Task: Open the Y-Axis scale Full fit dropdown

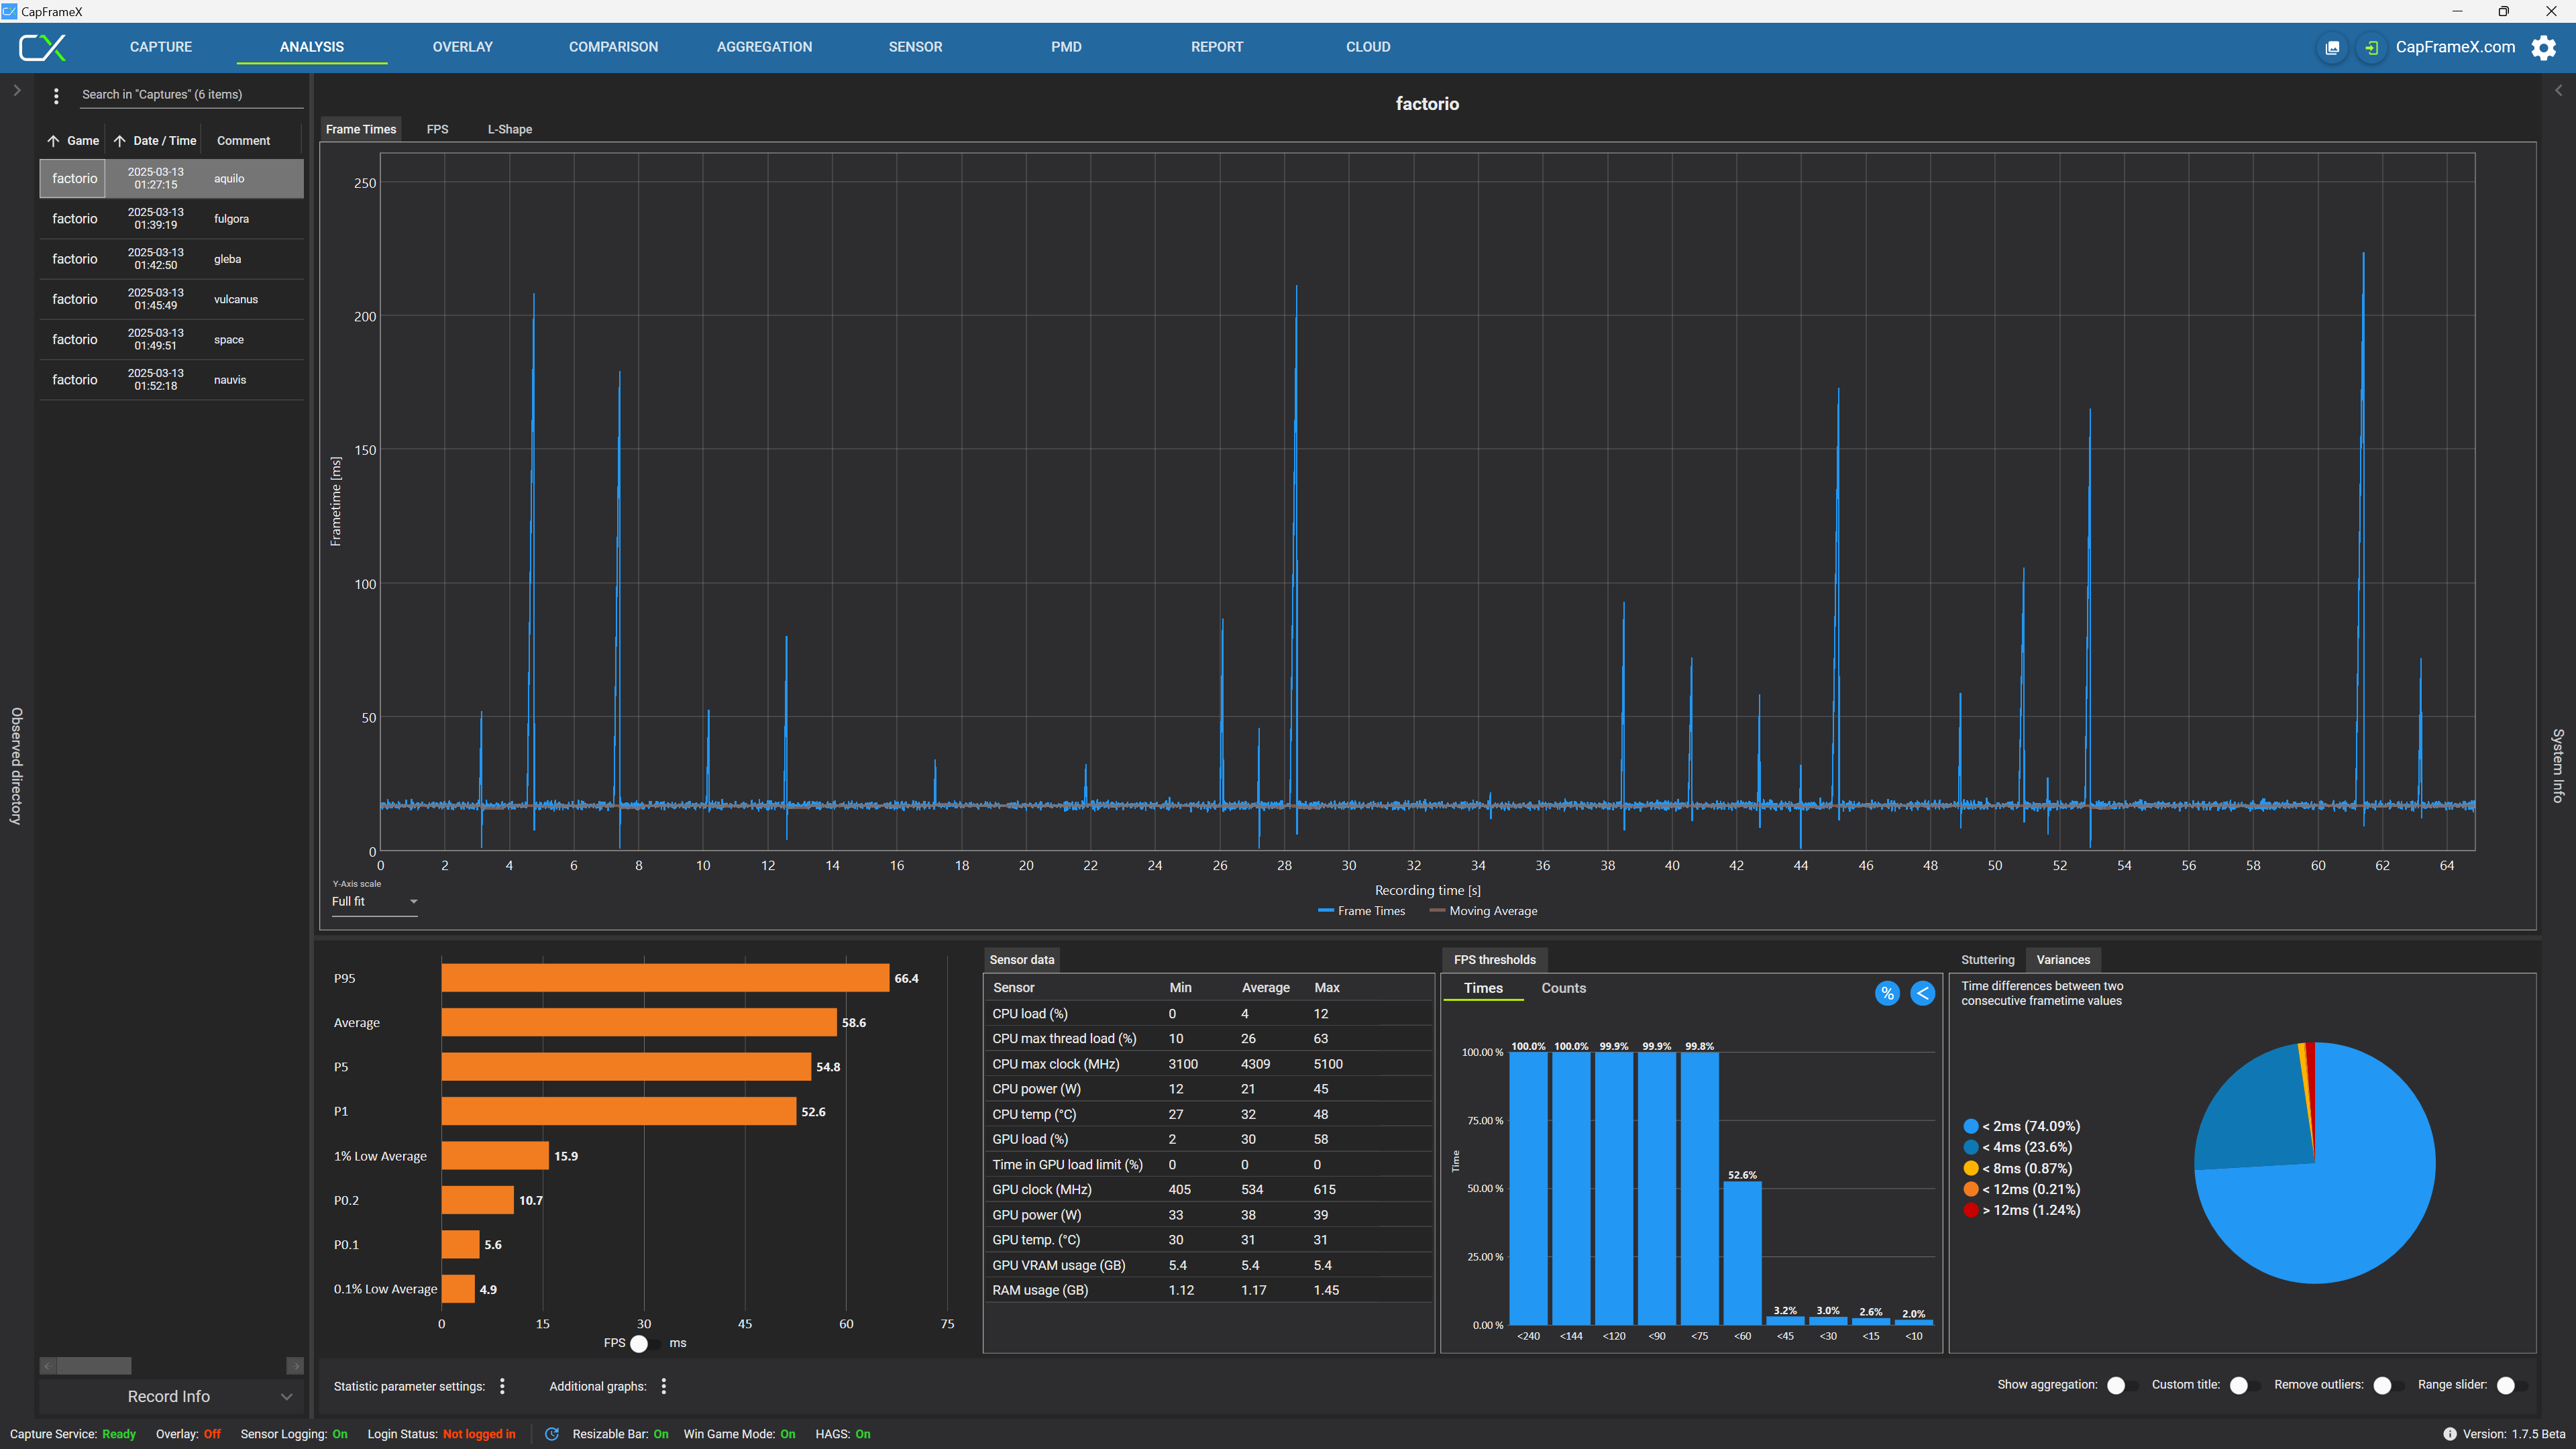Action: [374, 901]
